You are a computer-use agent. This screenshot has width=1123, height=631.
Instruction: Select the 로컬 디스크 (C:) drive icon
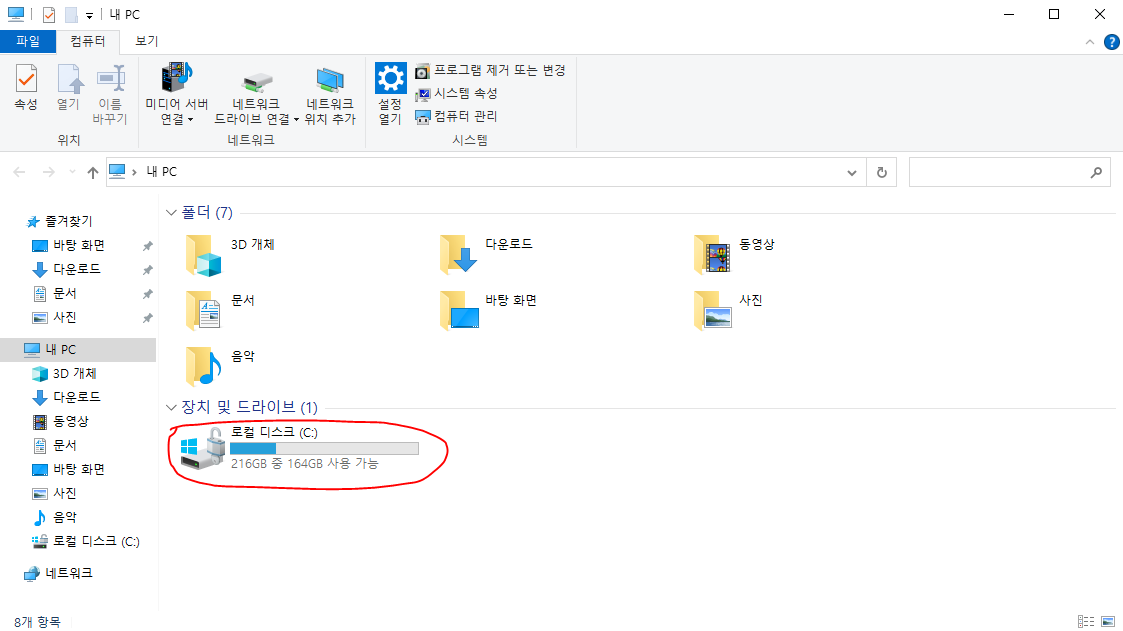pos(203,448)
